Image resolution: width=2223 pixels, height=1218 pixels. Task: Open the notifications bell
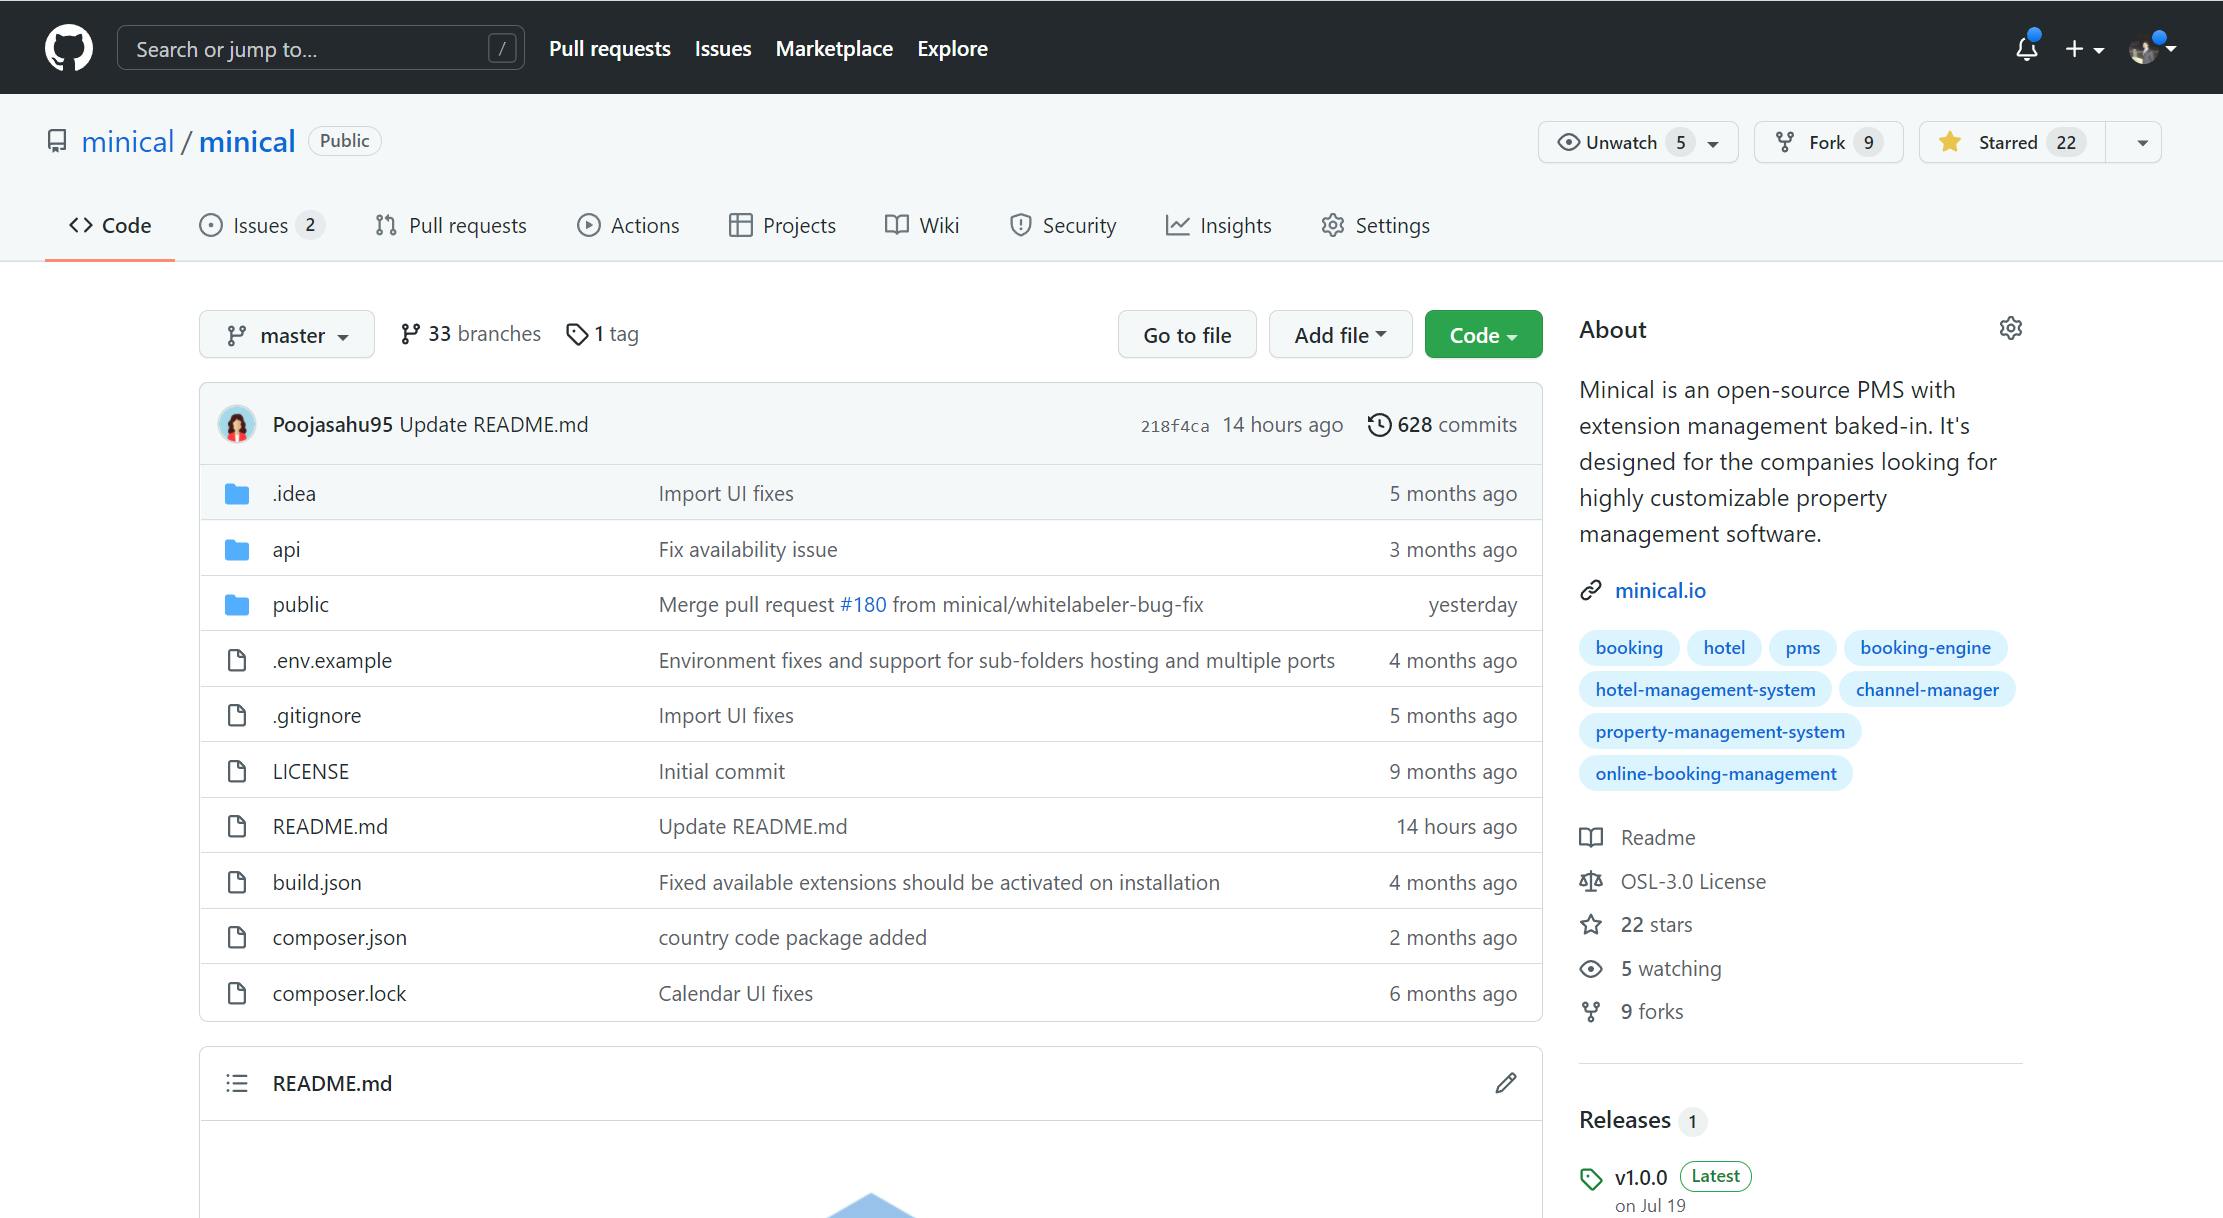[2026, 48]
